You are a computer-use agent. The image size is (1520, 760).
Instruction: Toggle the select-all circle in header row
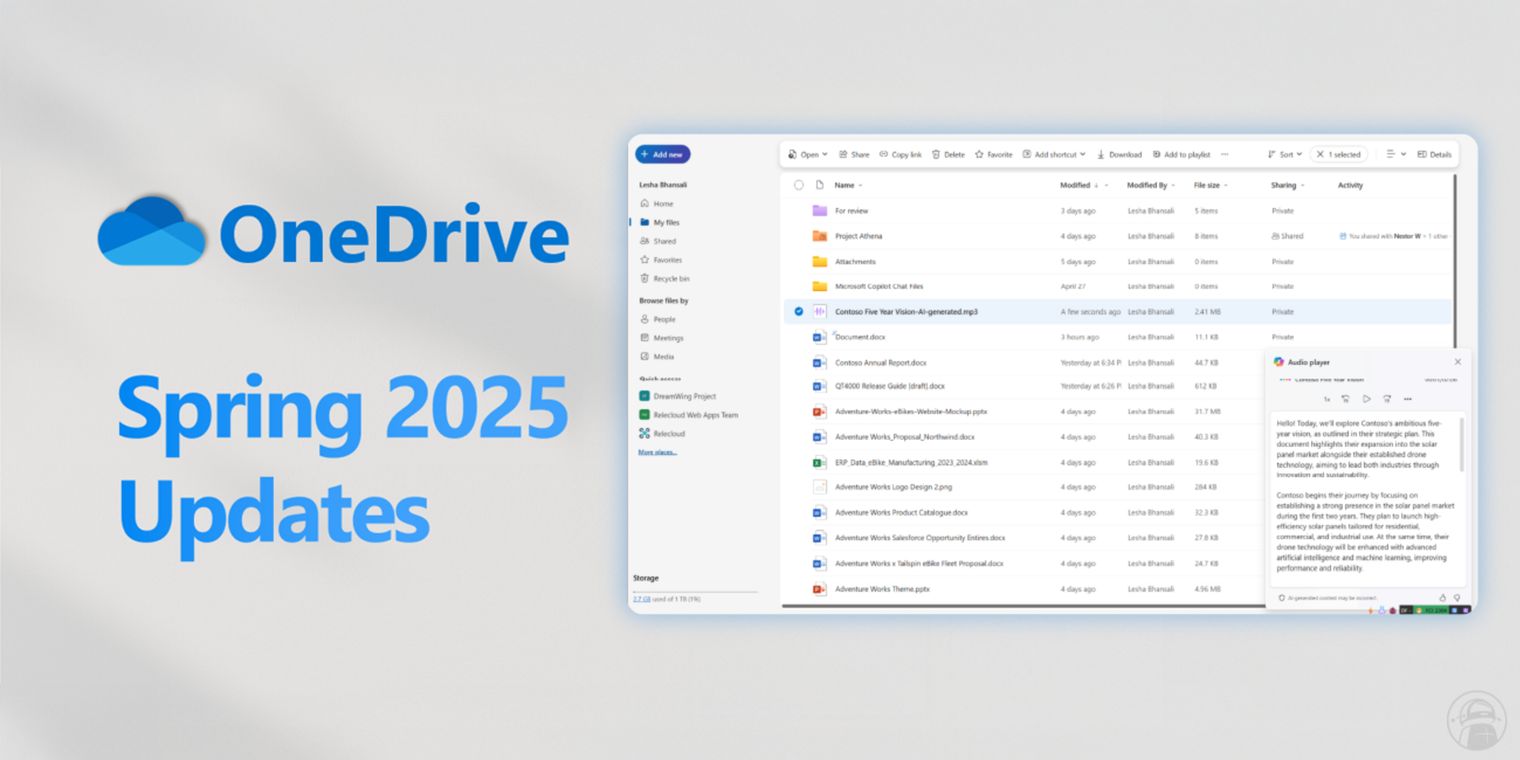[799, 185]
